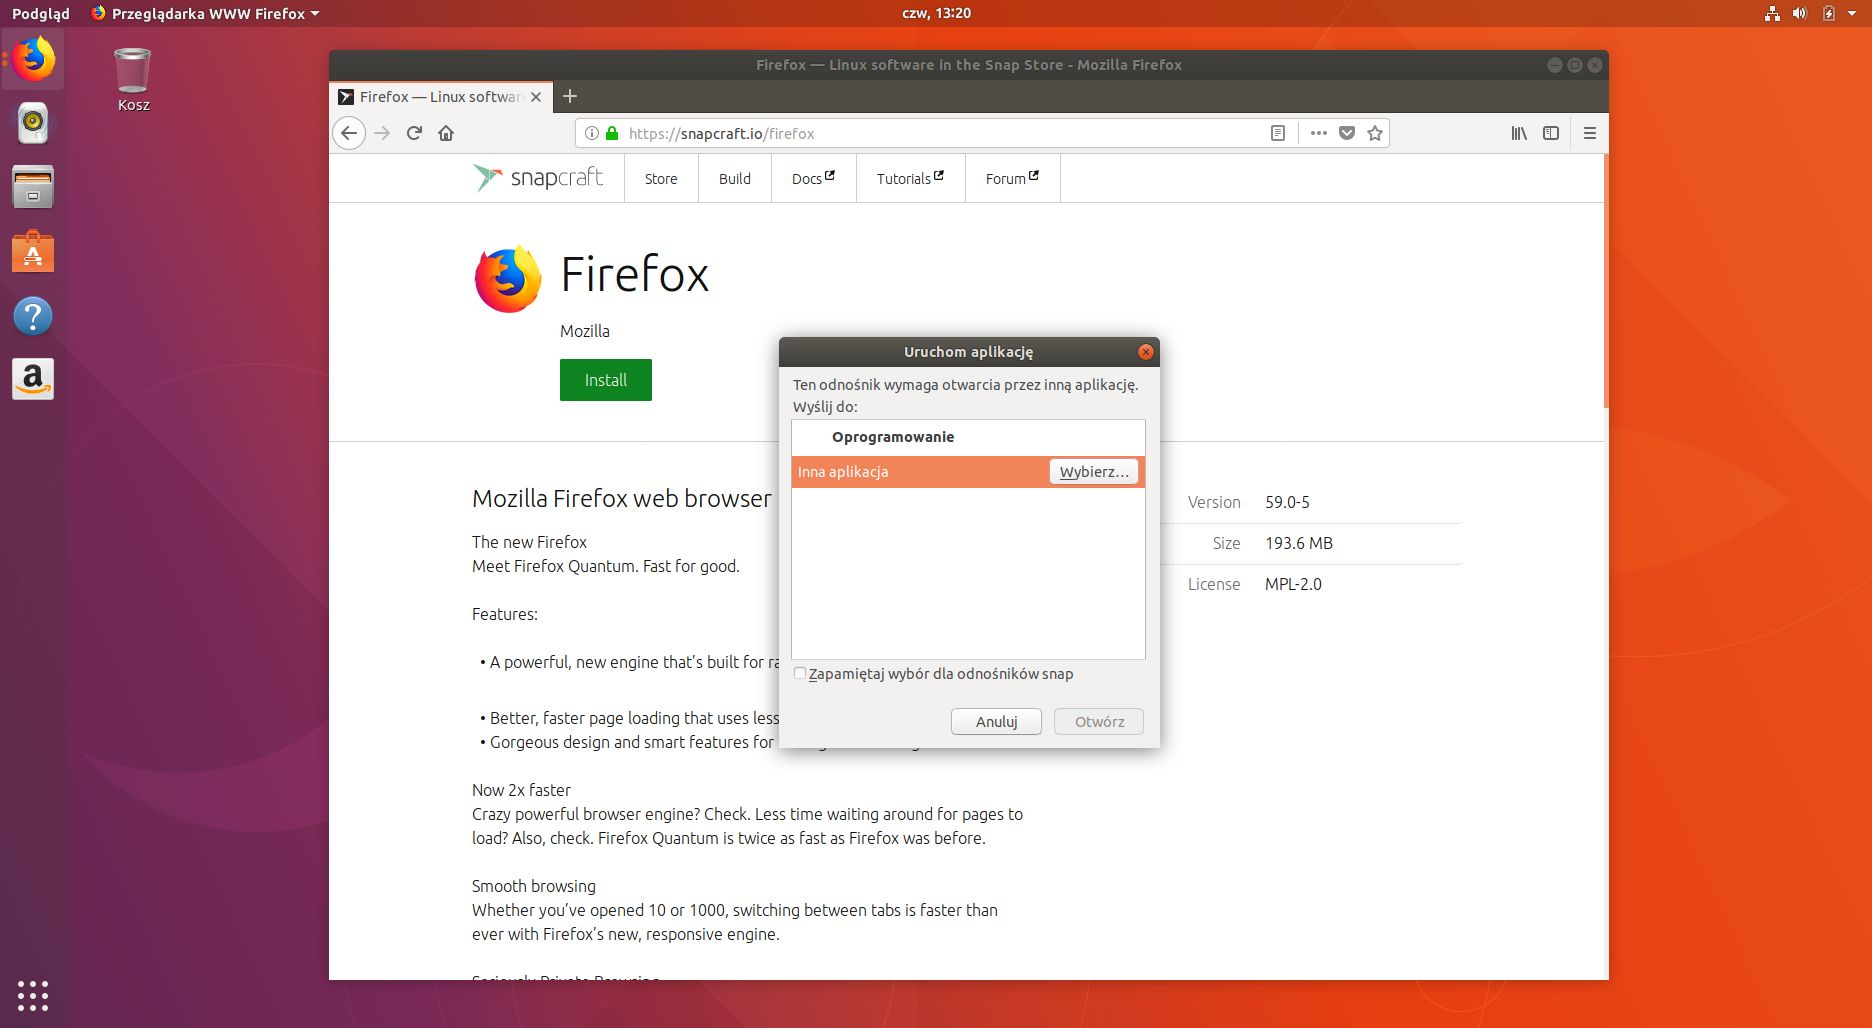Open the Amazon launcher in the dock
This screenshot has height=1028, width=1872.
[33, 379]
